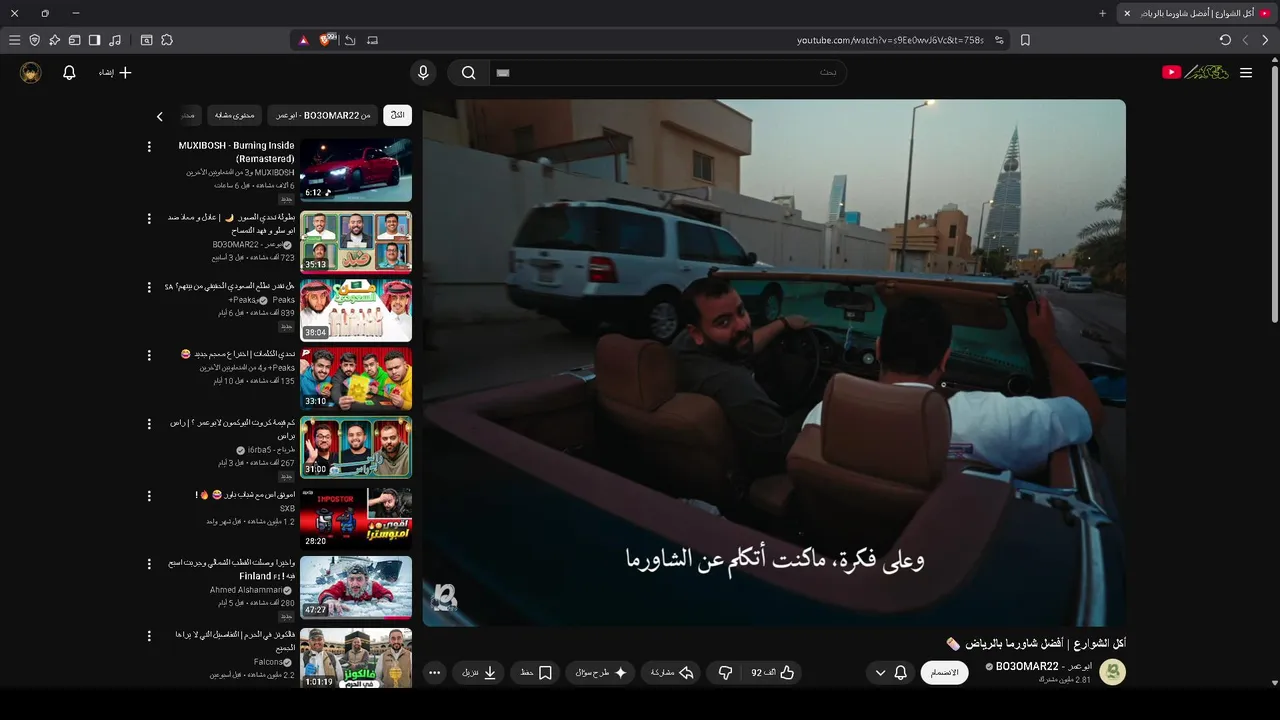This screenshot has width=1280, height=720.
Task: Click the share arrow icon in address bar
Action: (x=350, y=40)
